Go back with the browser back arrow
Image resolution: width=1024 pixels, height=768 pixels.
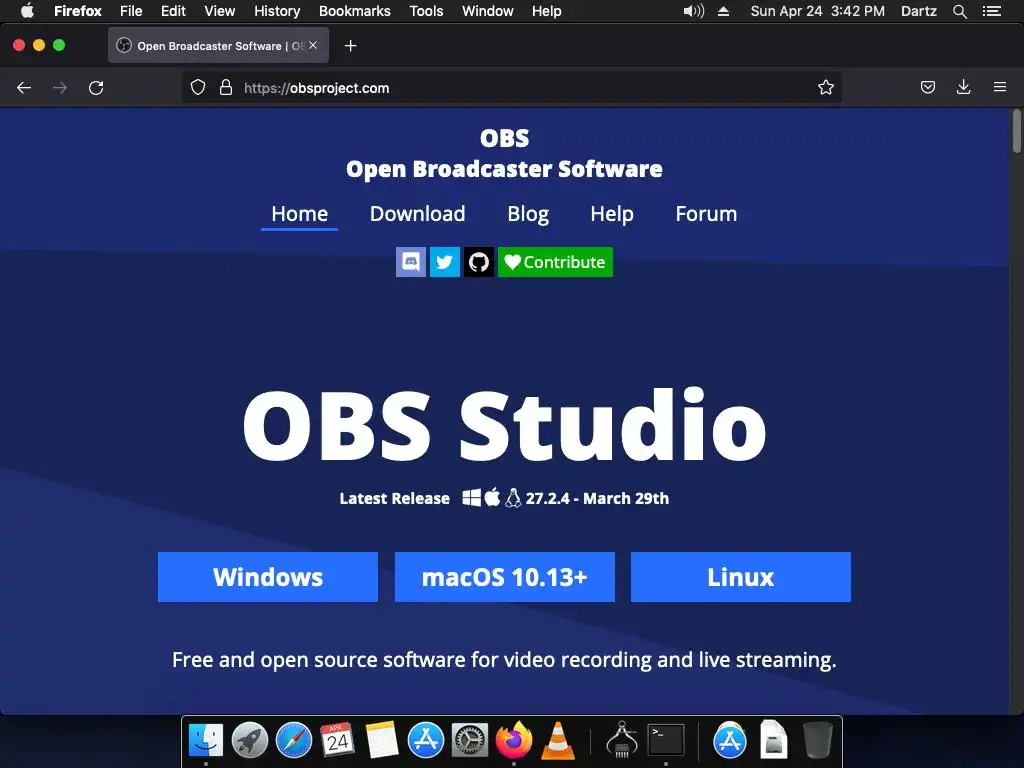(x=24, y=88)
